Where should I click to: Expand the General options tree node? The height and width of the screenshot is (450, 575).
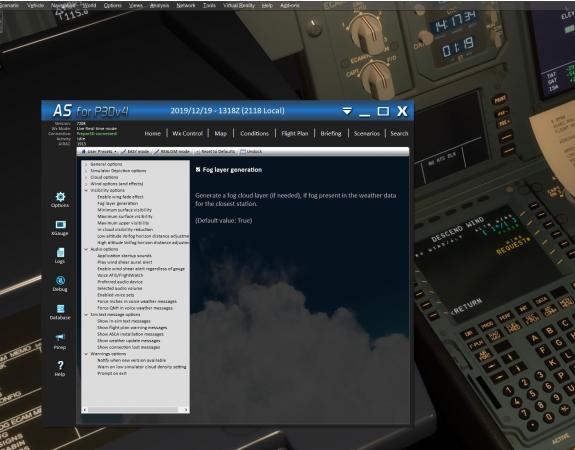[x=86, y=164]
